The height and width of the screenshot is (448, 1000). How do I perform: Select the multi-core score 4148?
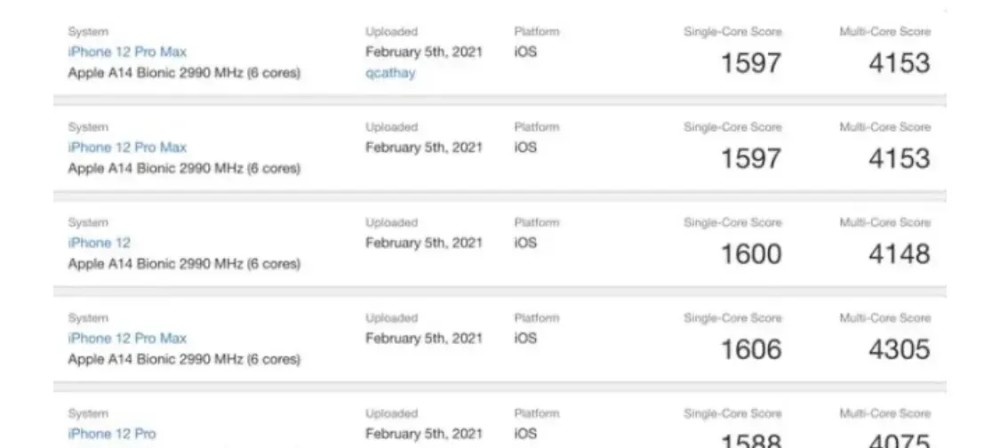899,254
